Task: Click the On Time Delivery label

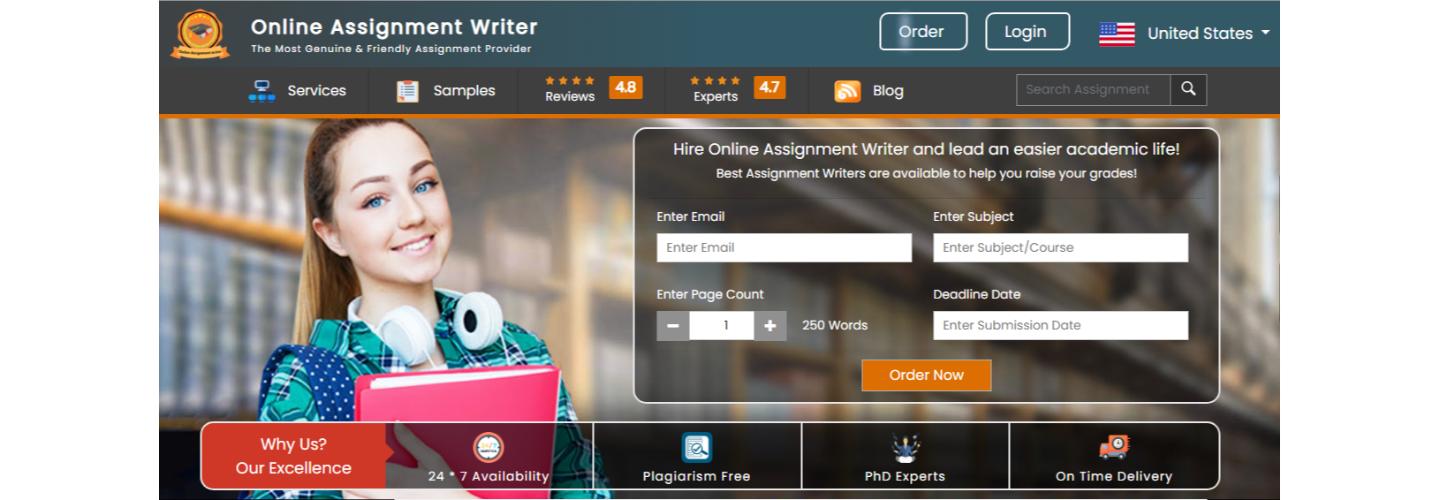Action: point(1114,476)
